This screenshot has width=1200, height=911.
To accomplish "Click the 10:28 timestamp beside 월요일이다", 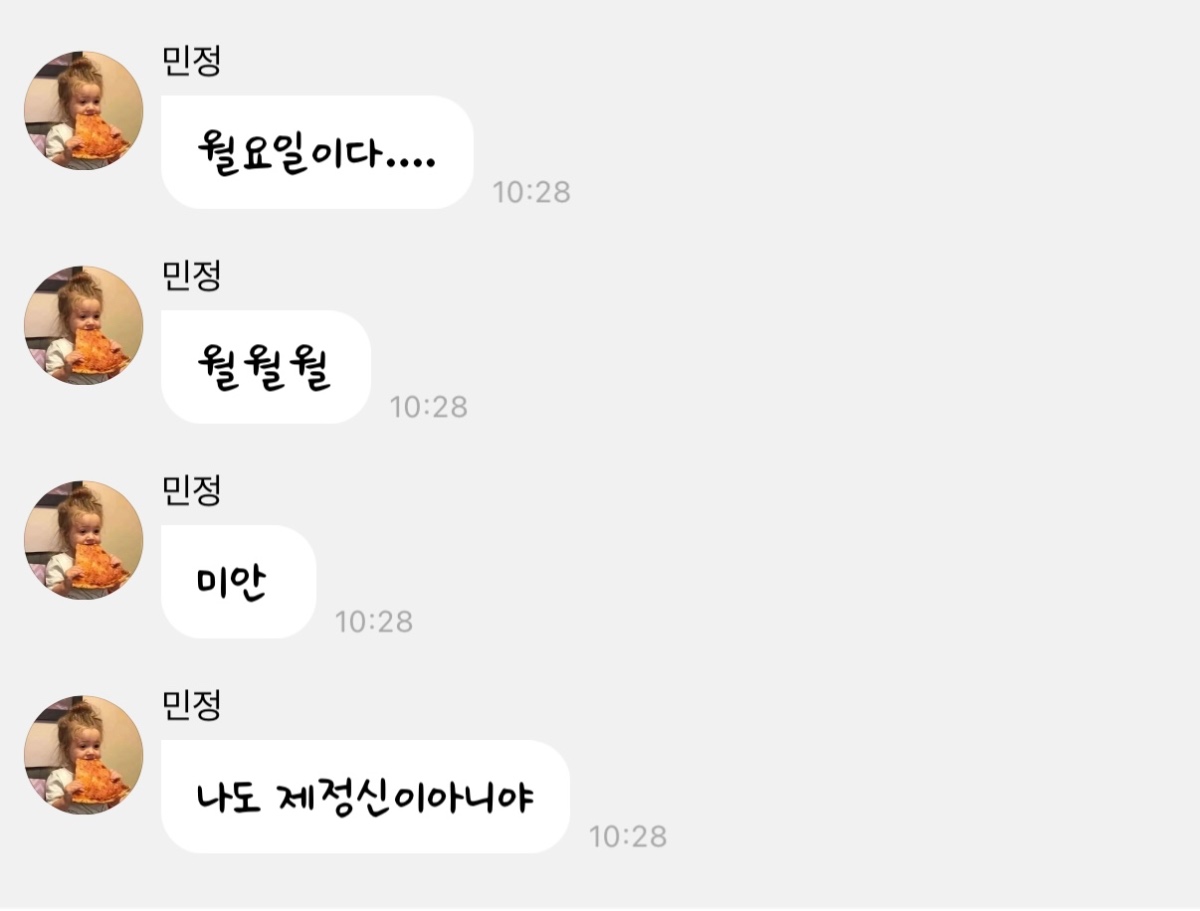I will [x=532, y=192].
